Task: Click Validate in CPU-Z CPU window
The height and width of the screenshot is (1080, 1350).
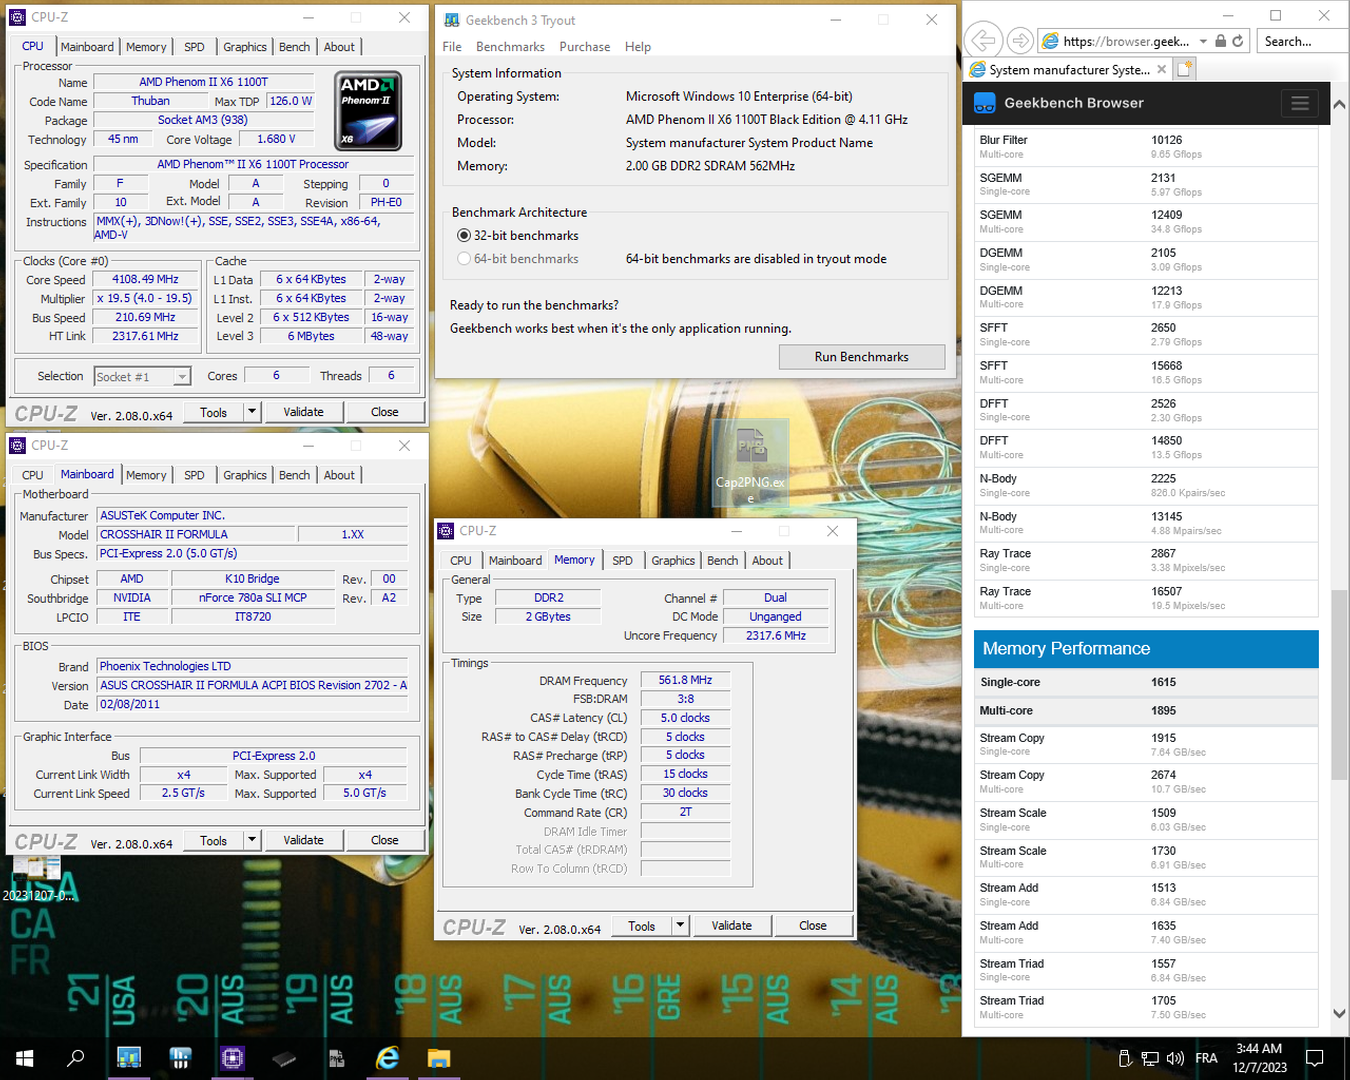Action: tap(303, 412)
